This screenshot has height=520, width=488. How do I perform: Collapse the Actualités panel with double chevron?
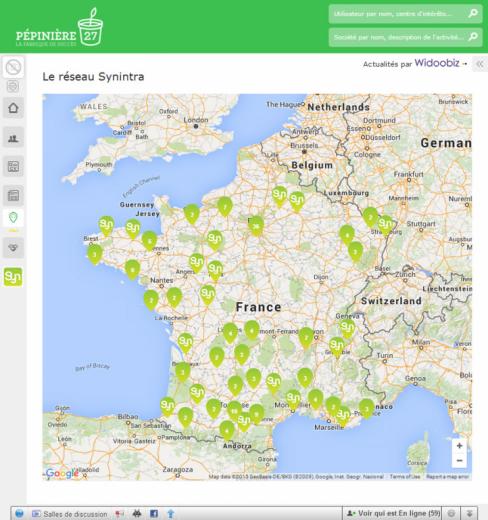[480, 64]
